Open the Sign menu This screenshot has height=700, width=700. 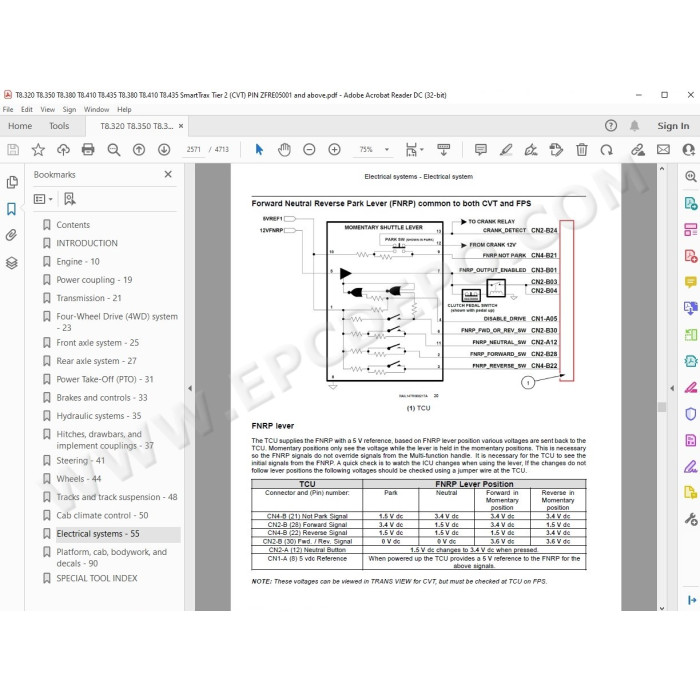69,109
